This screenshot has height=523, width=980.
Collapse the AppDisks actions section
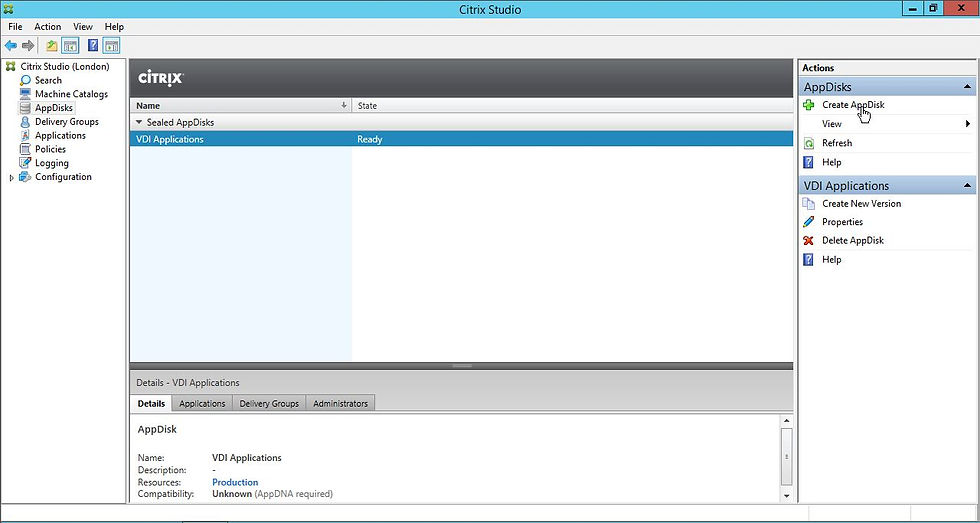click(968, 87)
